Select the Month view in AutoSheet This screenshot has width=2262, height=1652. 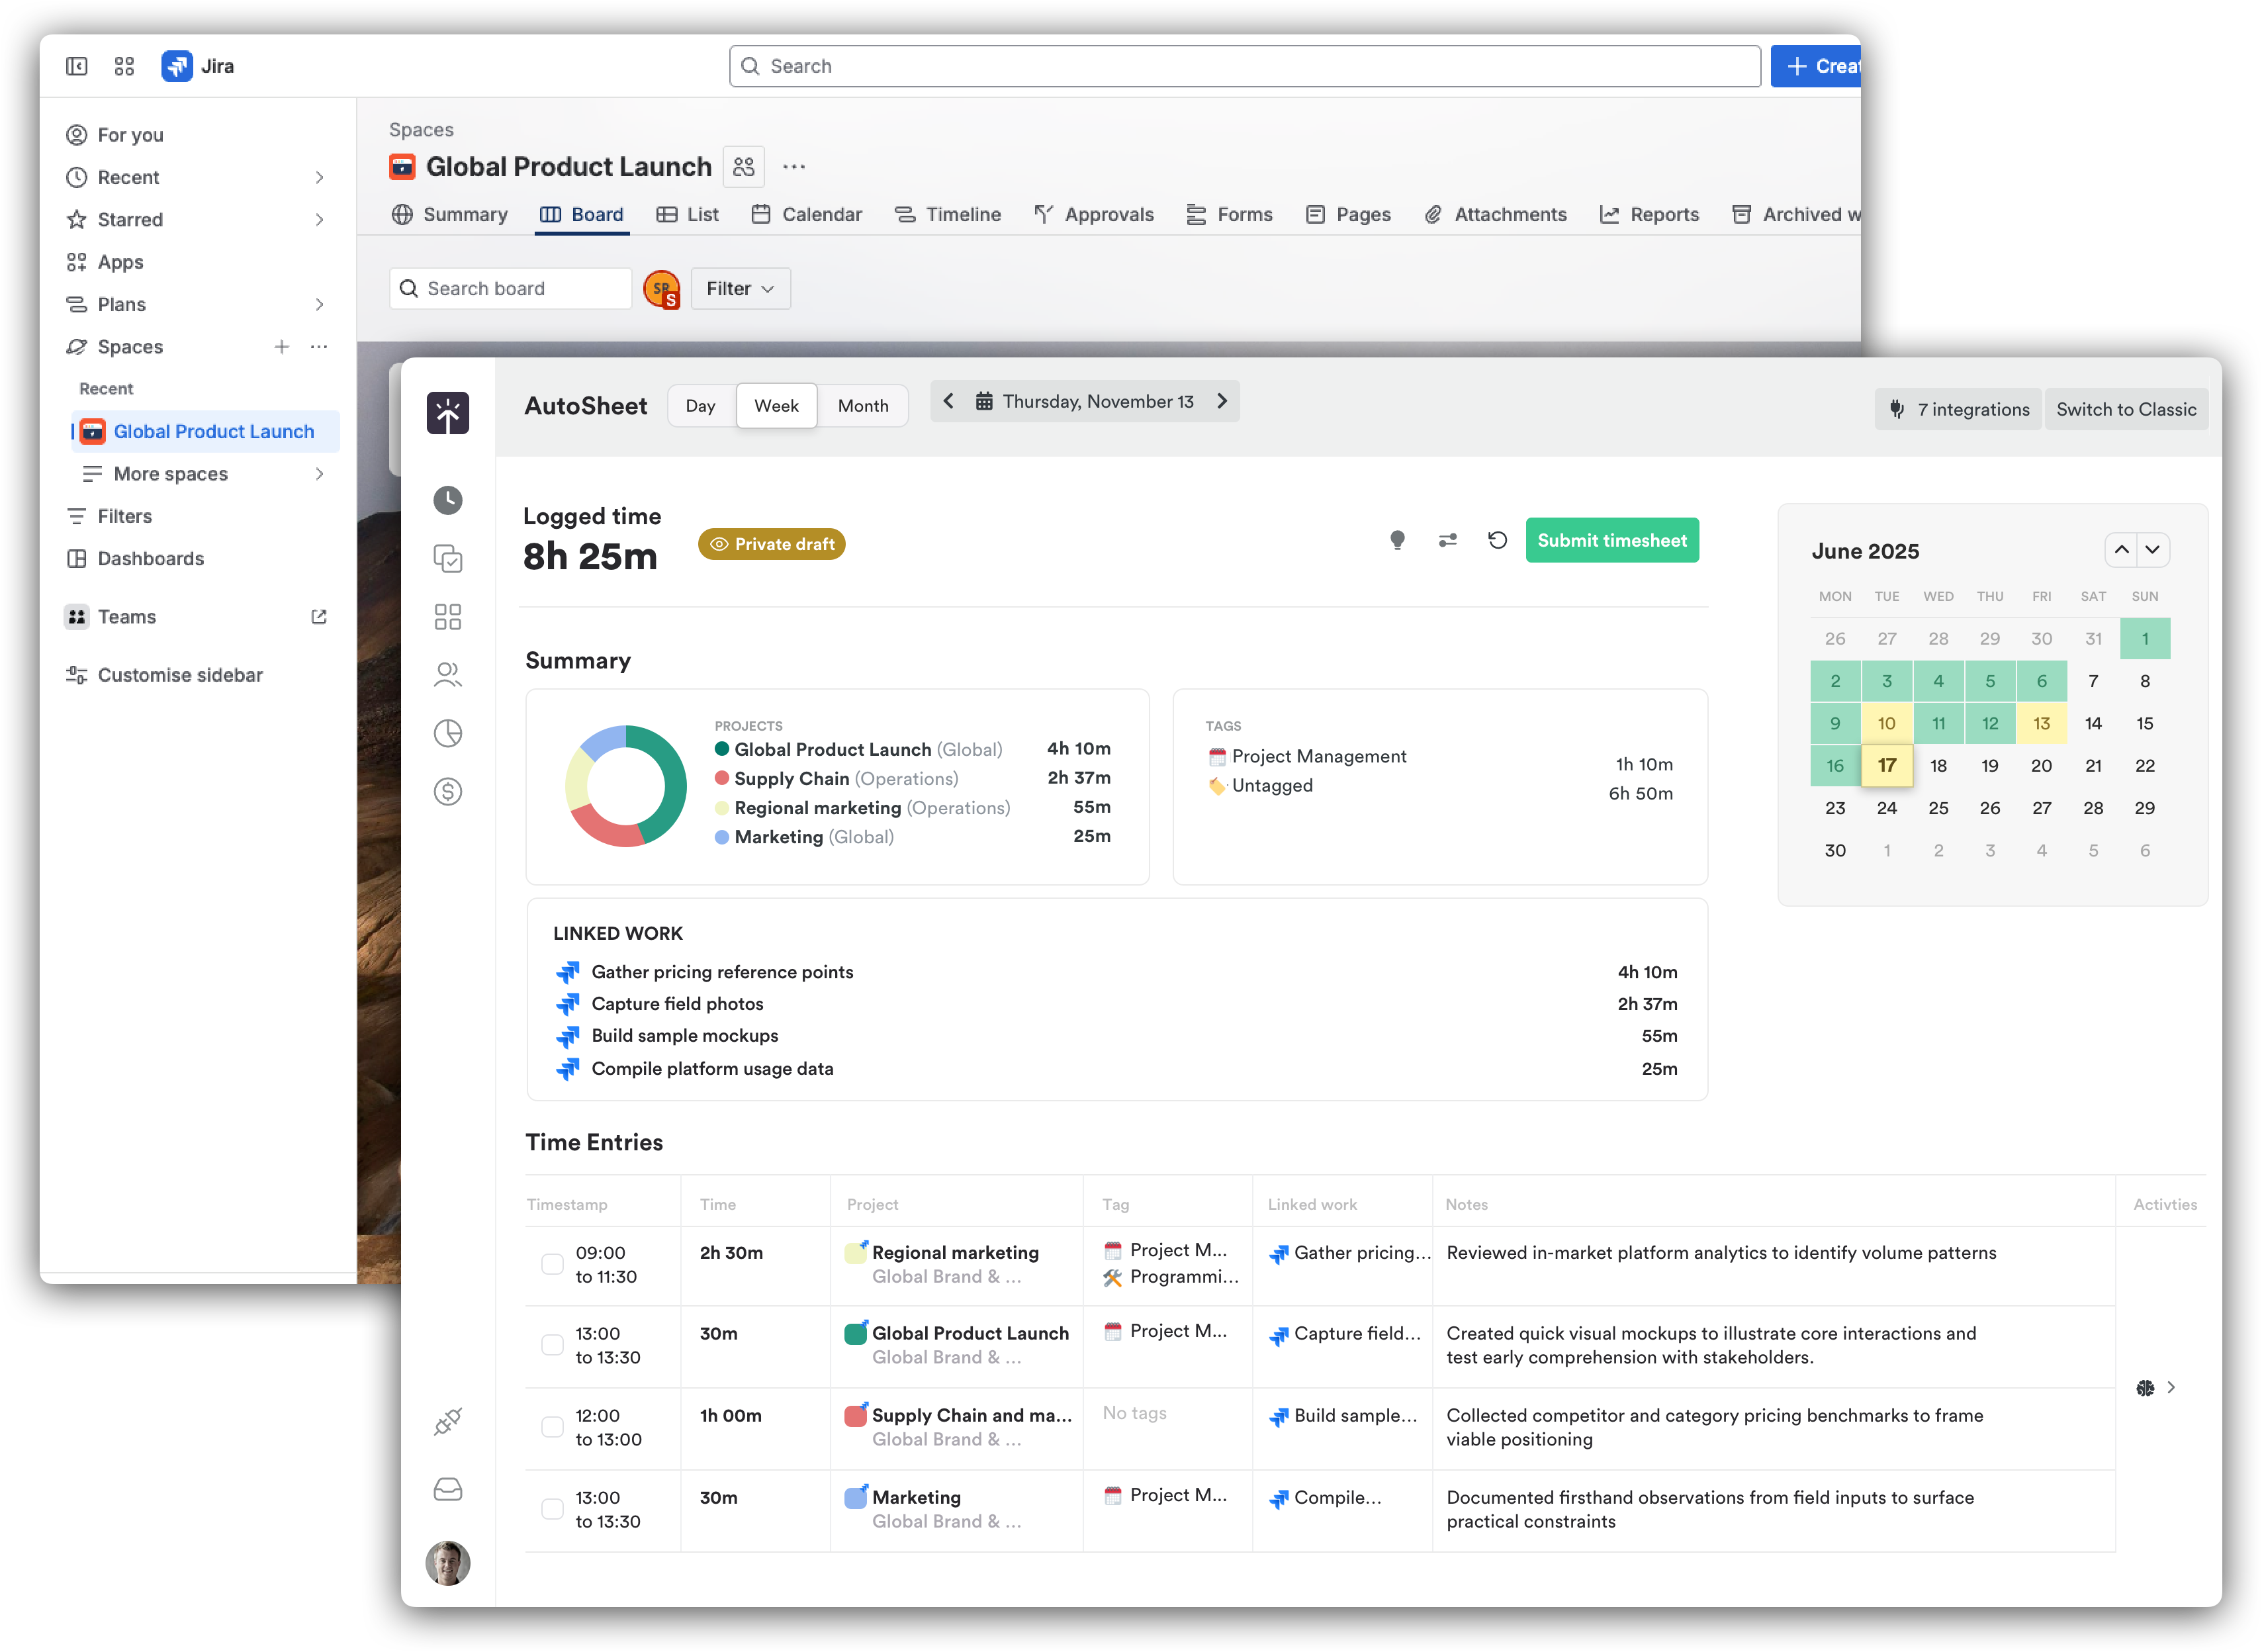(862, 405)
